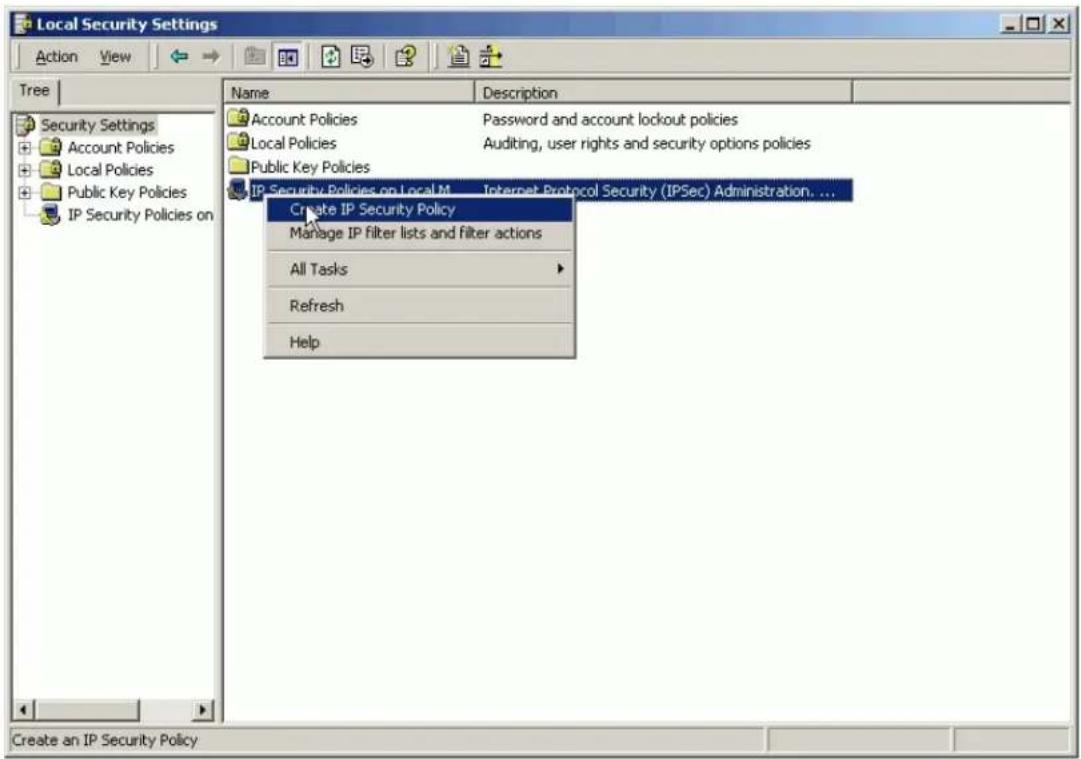Click the Back arrow toolbar icon
Viewport: 1081px width, 759px height.
179,57
